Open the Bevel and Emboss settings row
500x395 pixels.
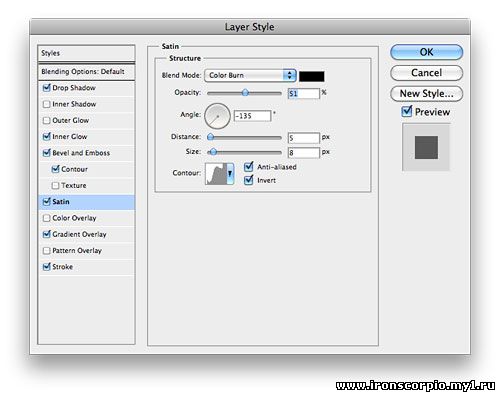point(87,153)
